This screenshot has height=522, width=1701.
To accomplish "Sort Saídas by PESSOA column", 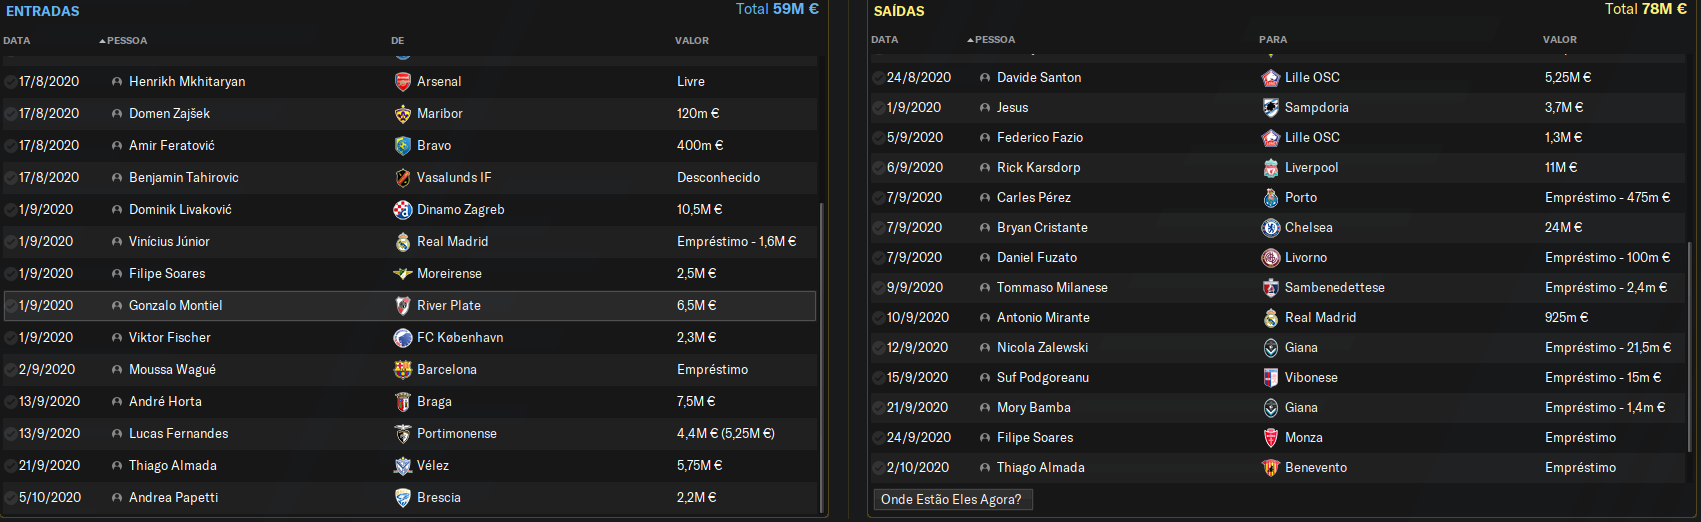I will click(994, 40).
